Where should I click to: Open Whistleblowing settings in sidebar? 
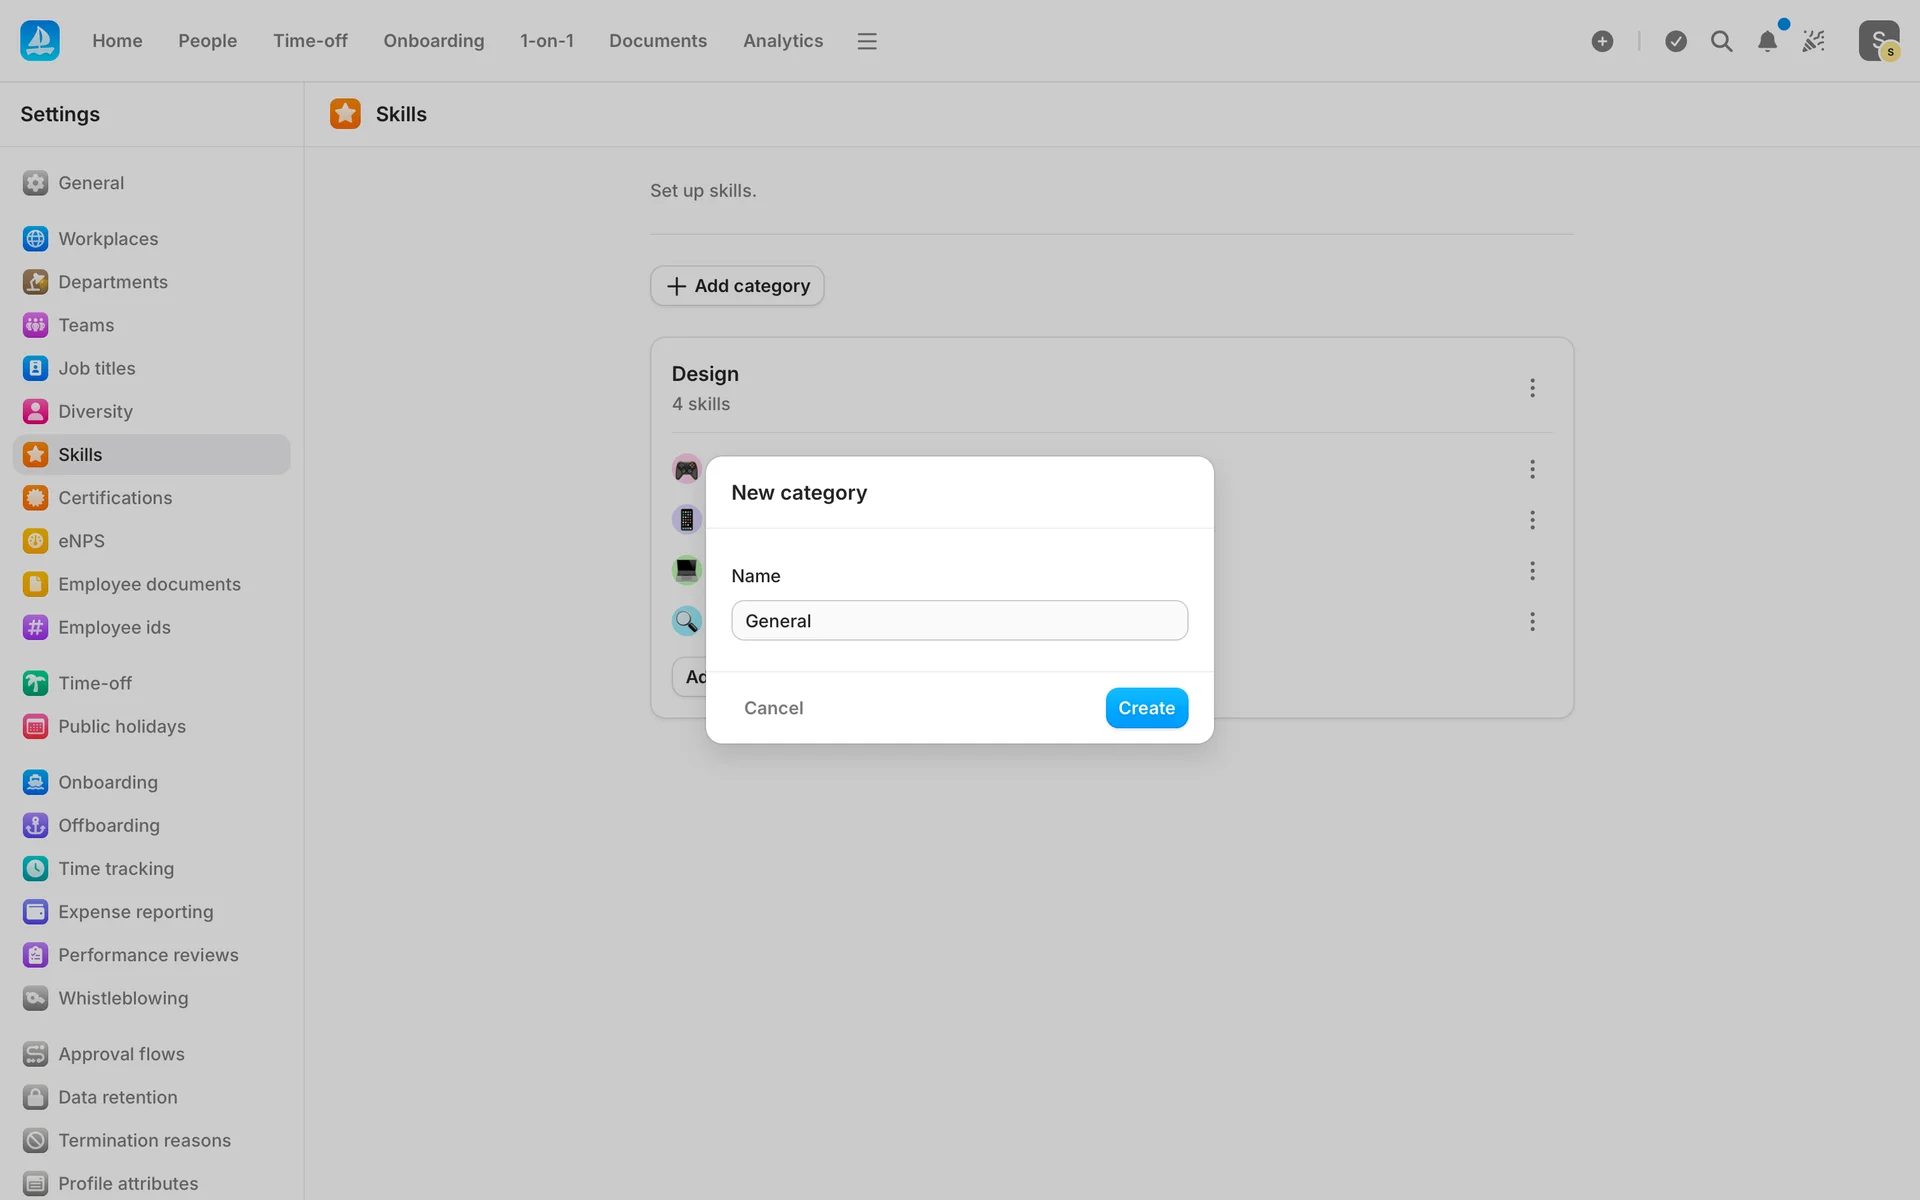[x=123, y=998]
